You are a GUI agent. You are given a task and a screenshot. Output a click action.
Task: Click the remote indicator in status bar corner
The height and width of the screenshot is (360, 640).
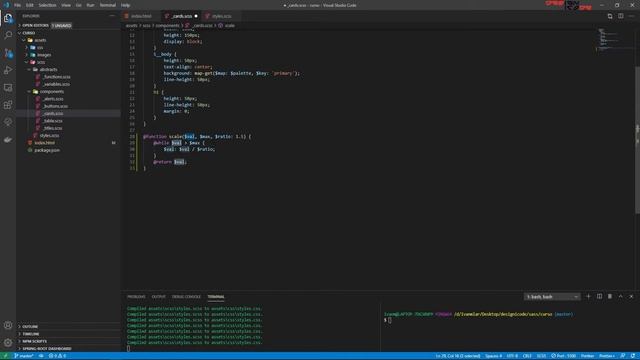(x=5, y=356)
